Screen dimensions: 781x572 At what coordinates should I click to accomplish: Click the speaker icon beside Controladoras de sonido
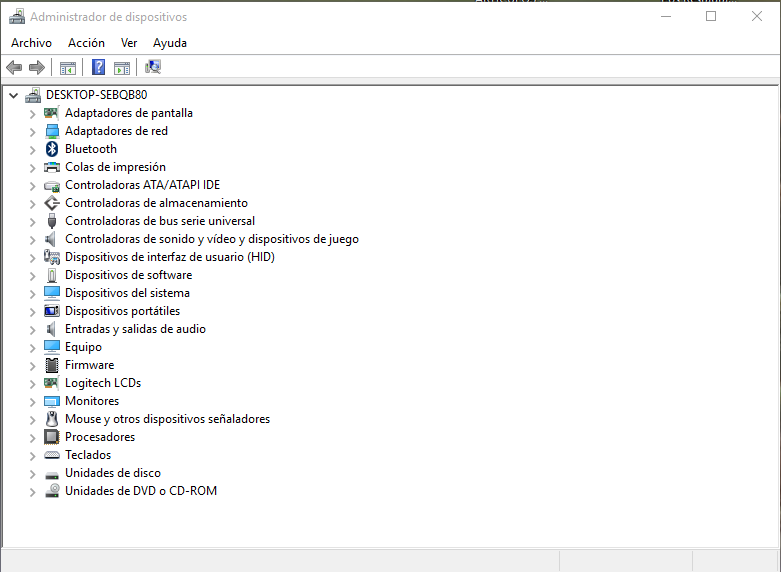click(x=51, y=239)
